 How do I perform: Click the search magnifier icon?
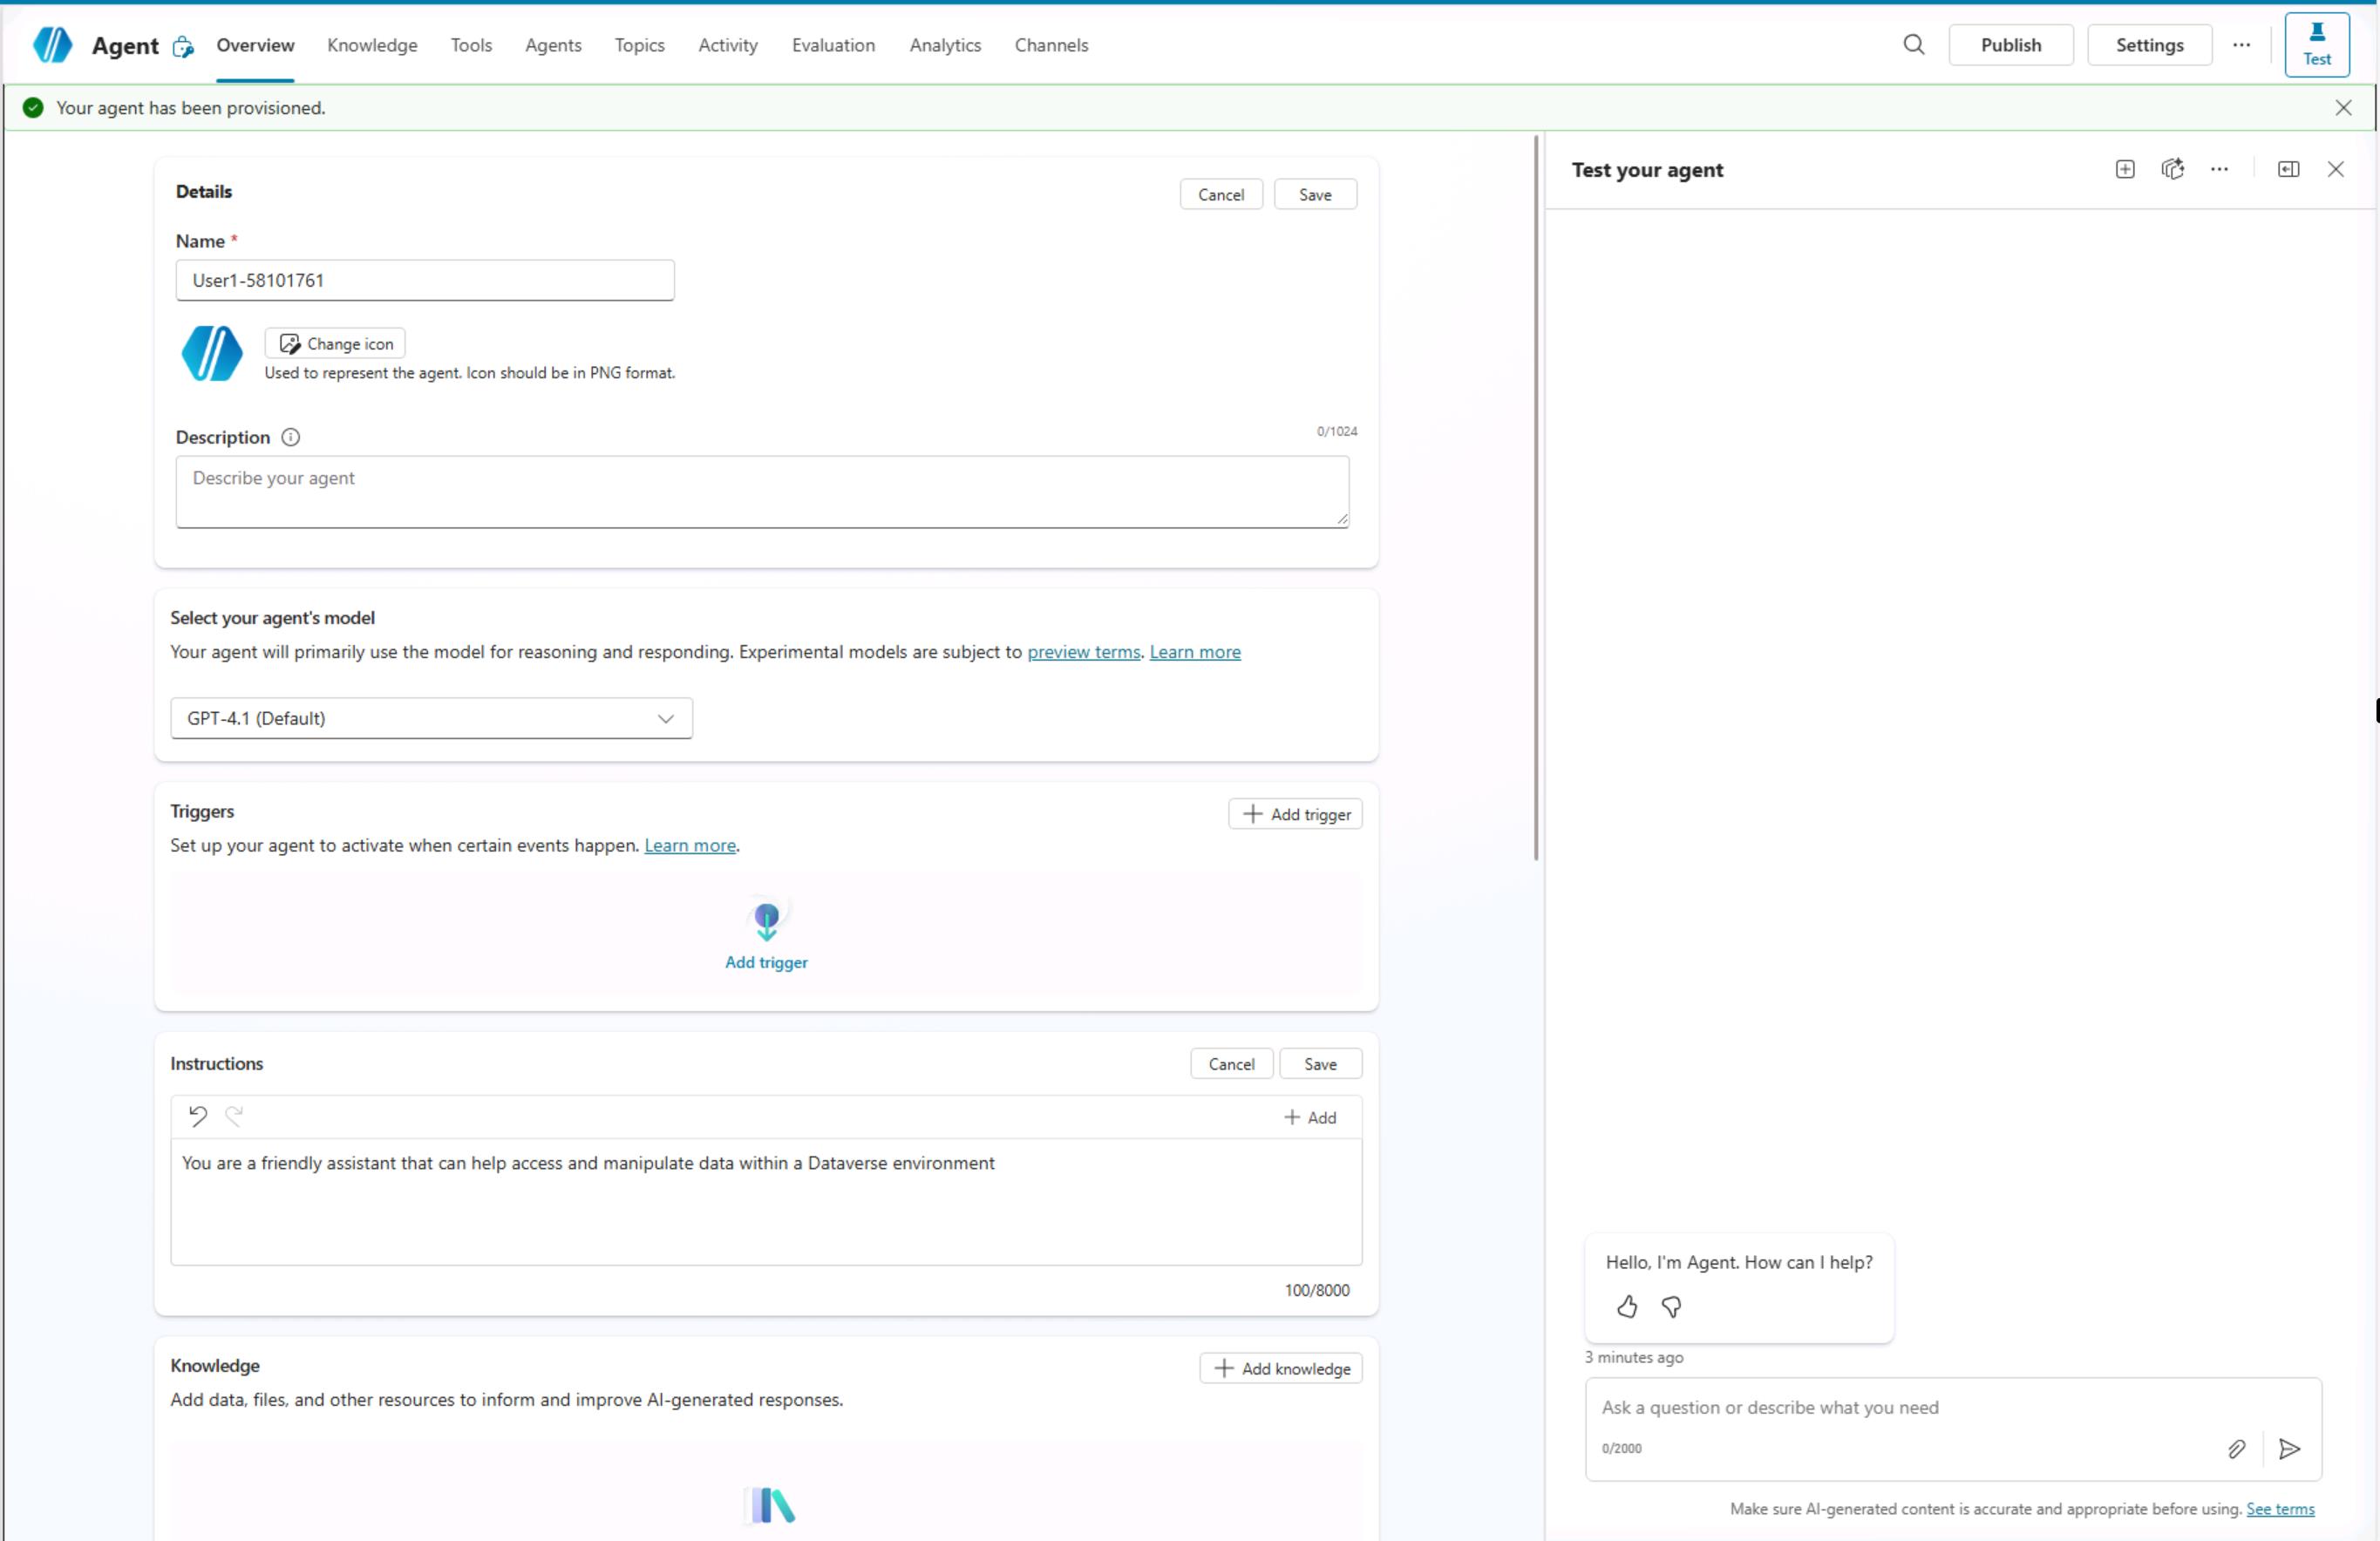[x=1913, y=45]
